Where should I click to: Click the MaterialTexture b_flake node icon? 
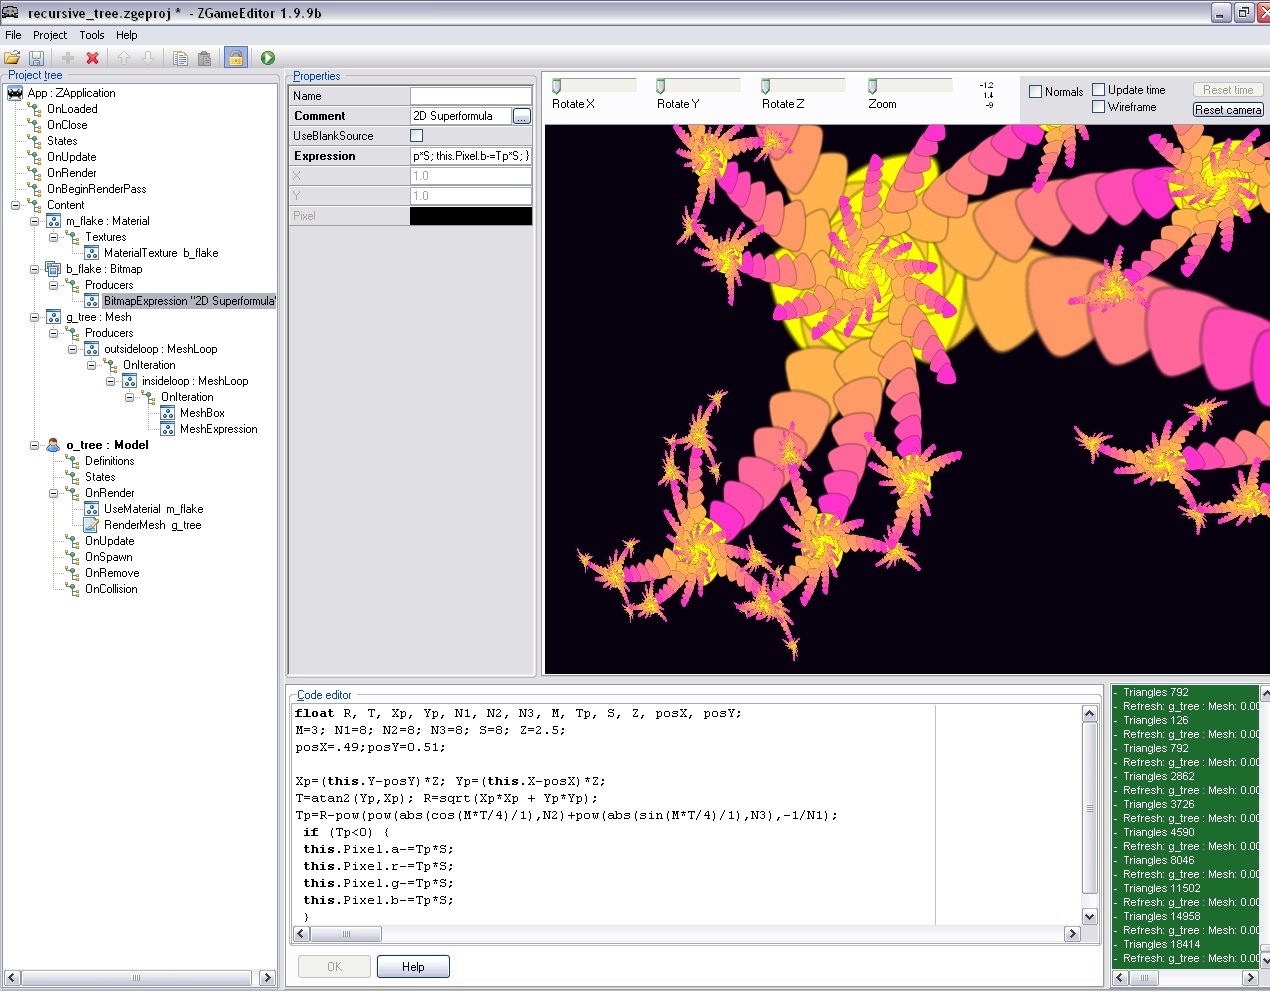pyautogui.click(x=91, y=253)
